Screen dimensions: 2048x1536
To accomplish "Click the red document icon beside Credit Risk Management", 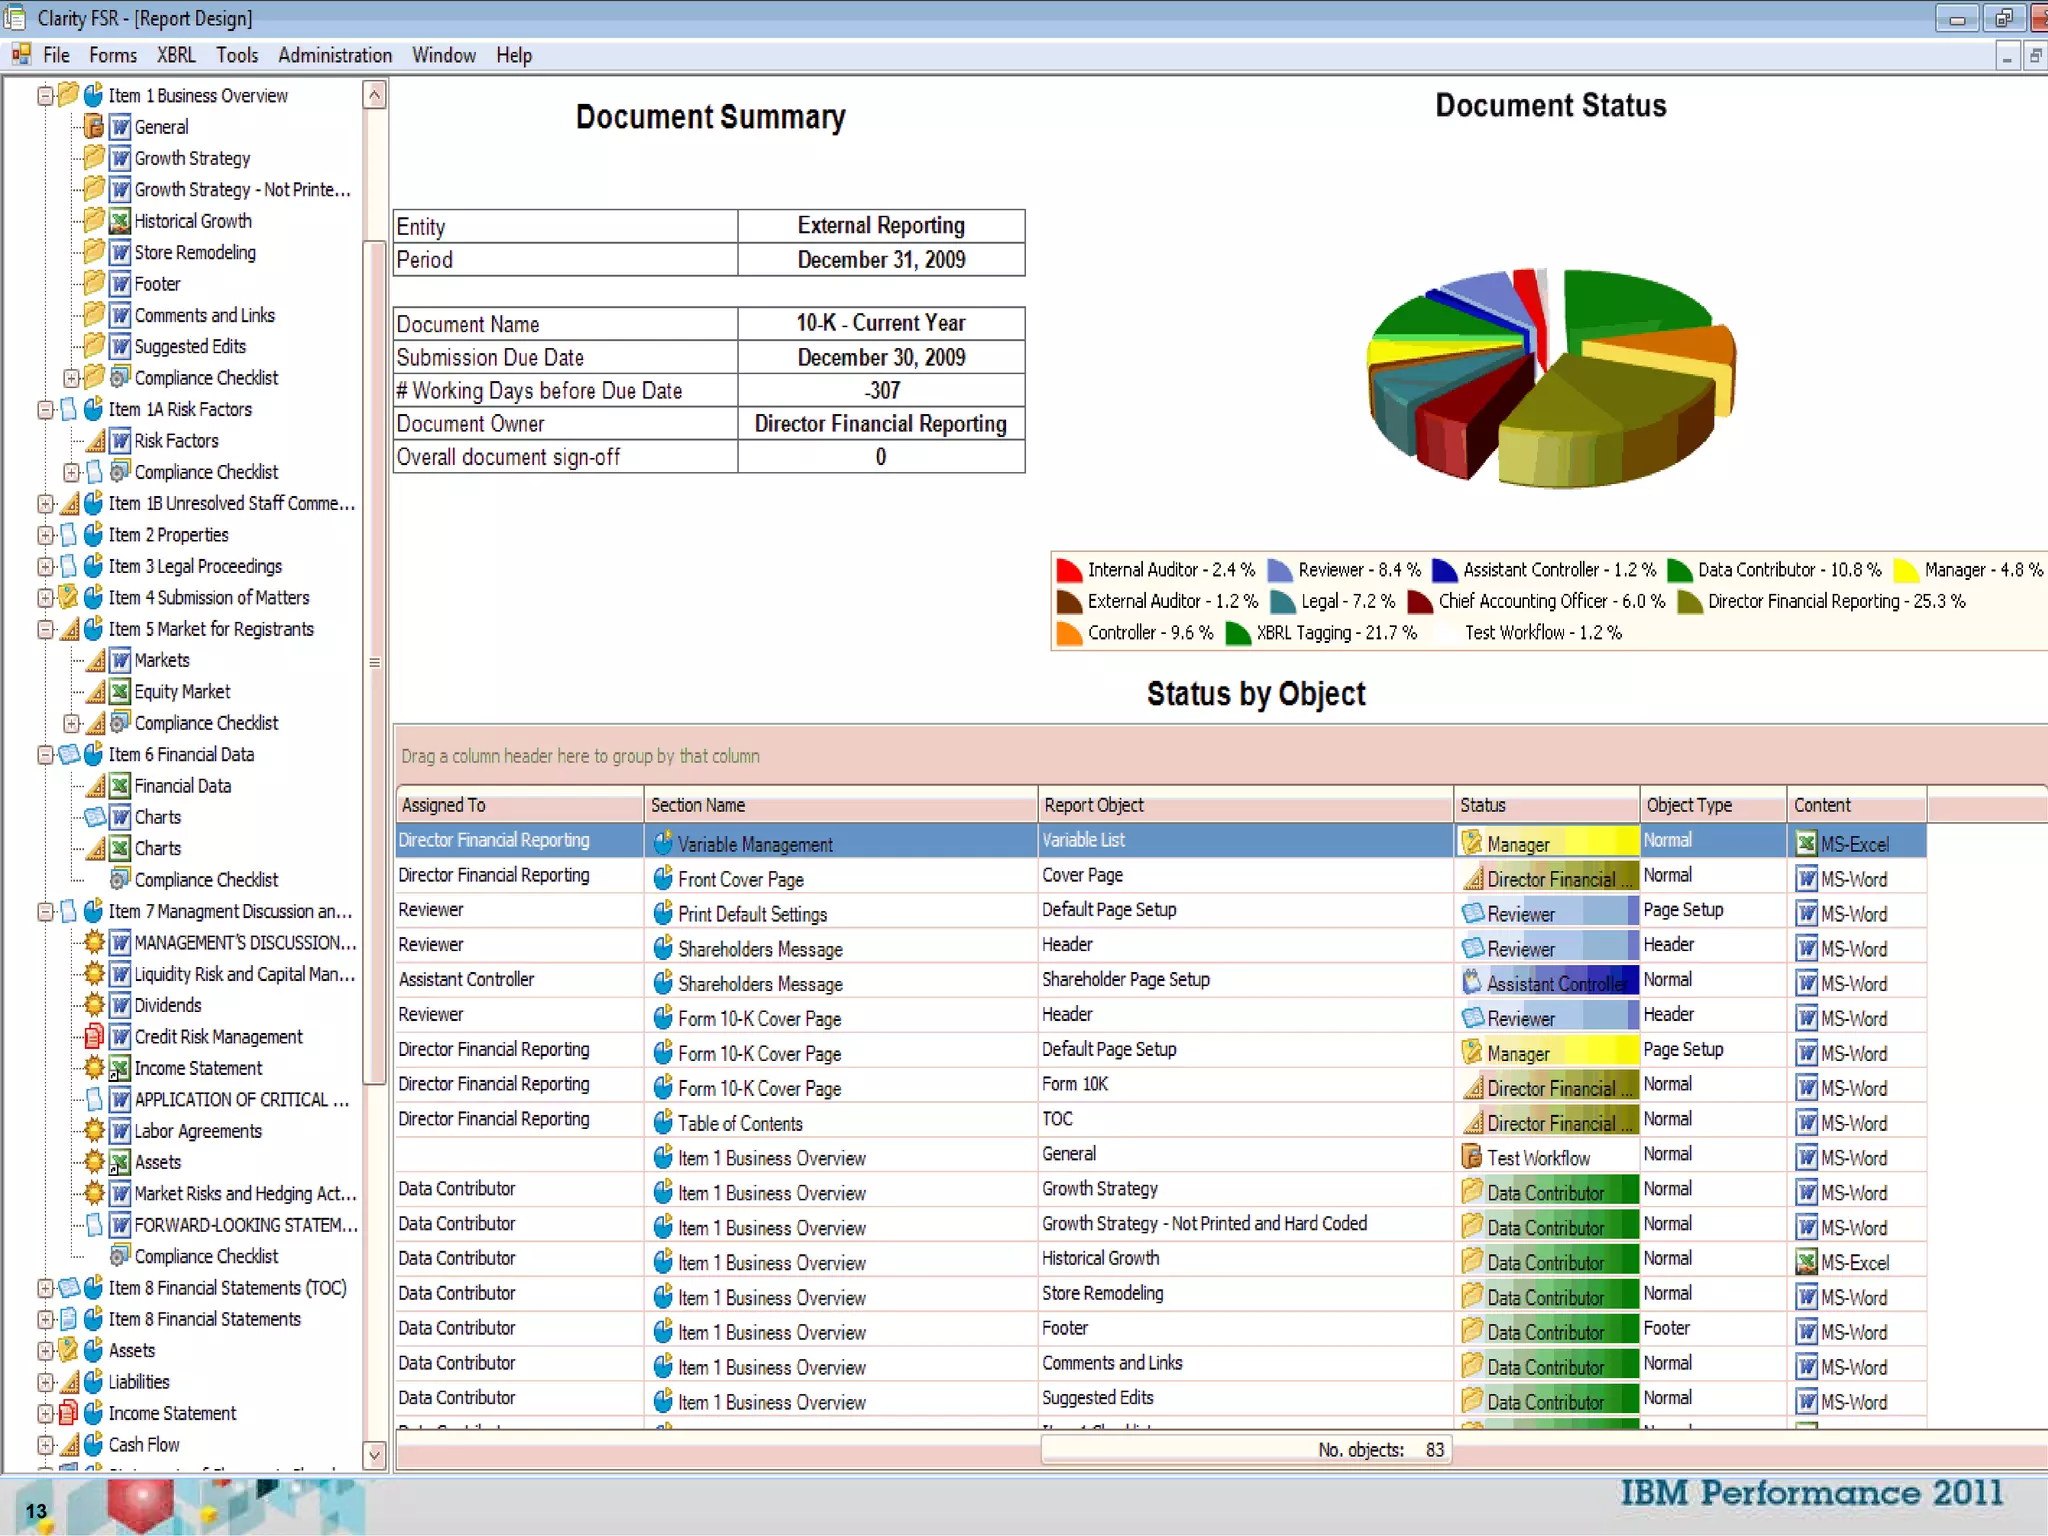I will 94,1036.
